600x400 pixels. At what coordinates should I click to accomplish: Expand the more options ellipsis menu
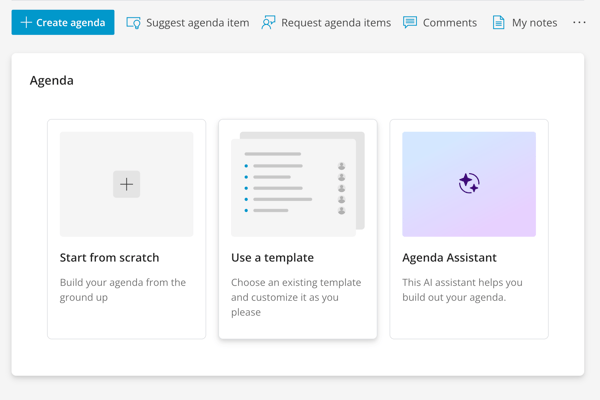point(579,22)
